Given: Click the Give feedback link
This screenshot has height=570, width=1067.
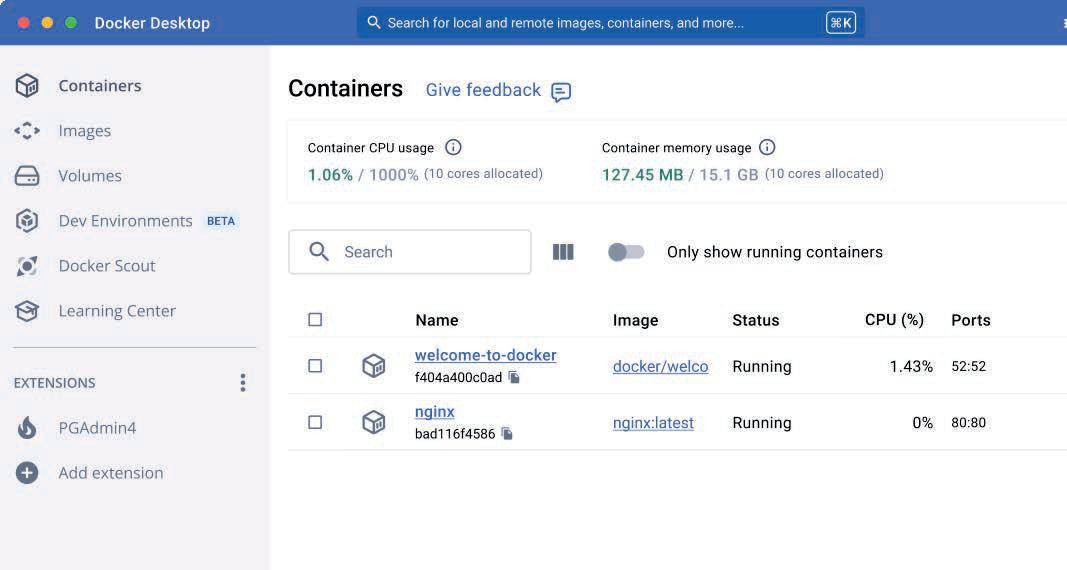Looking at the screenshot, I should [x=483, y=90].
